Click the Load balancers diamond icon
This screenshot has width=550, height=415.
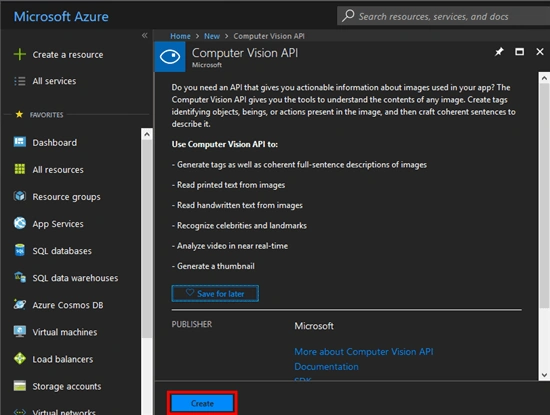tap(20, 359)
